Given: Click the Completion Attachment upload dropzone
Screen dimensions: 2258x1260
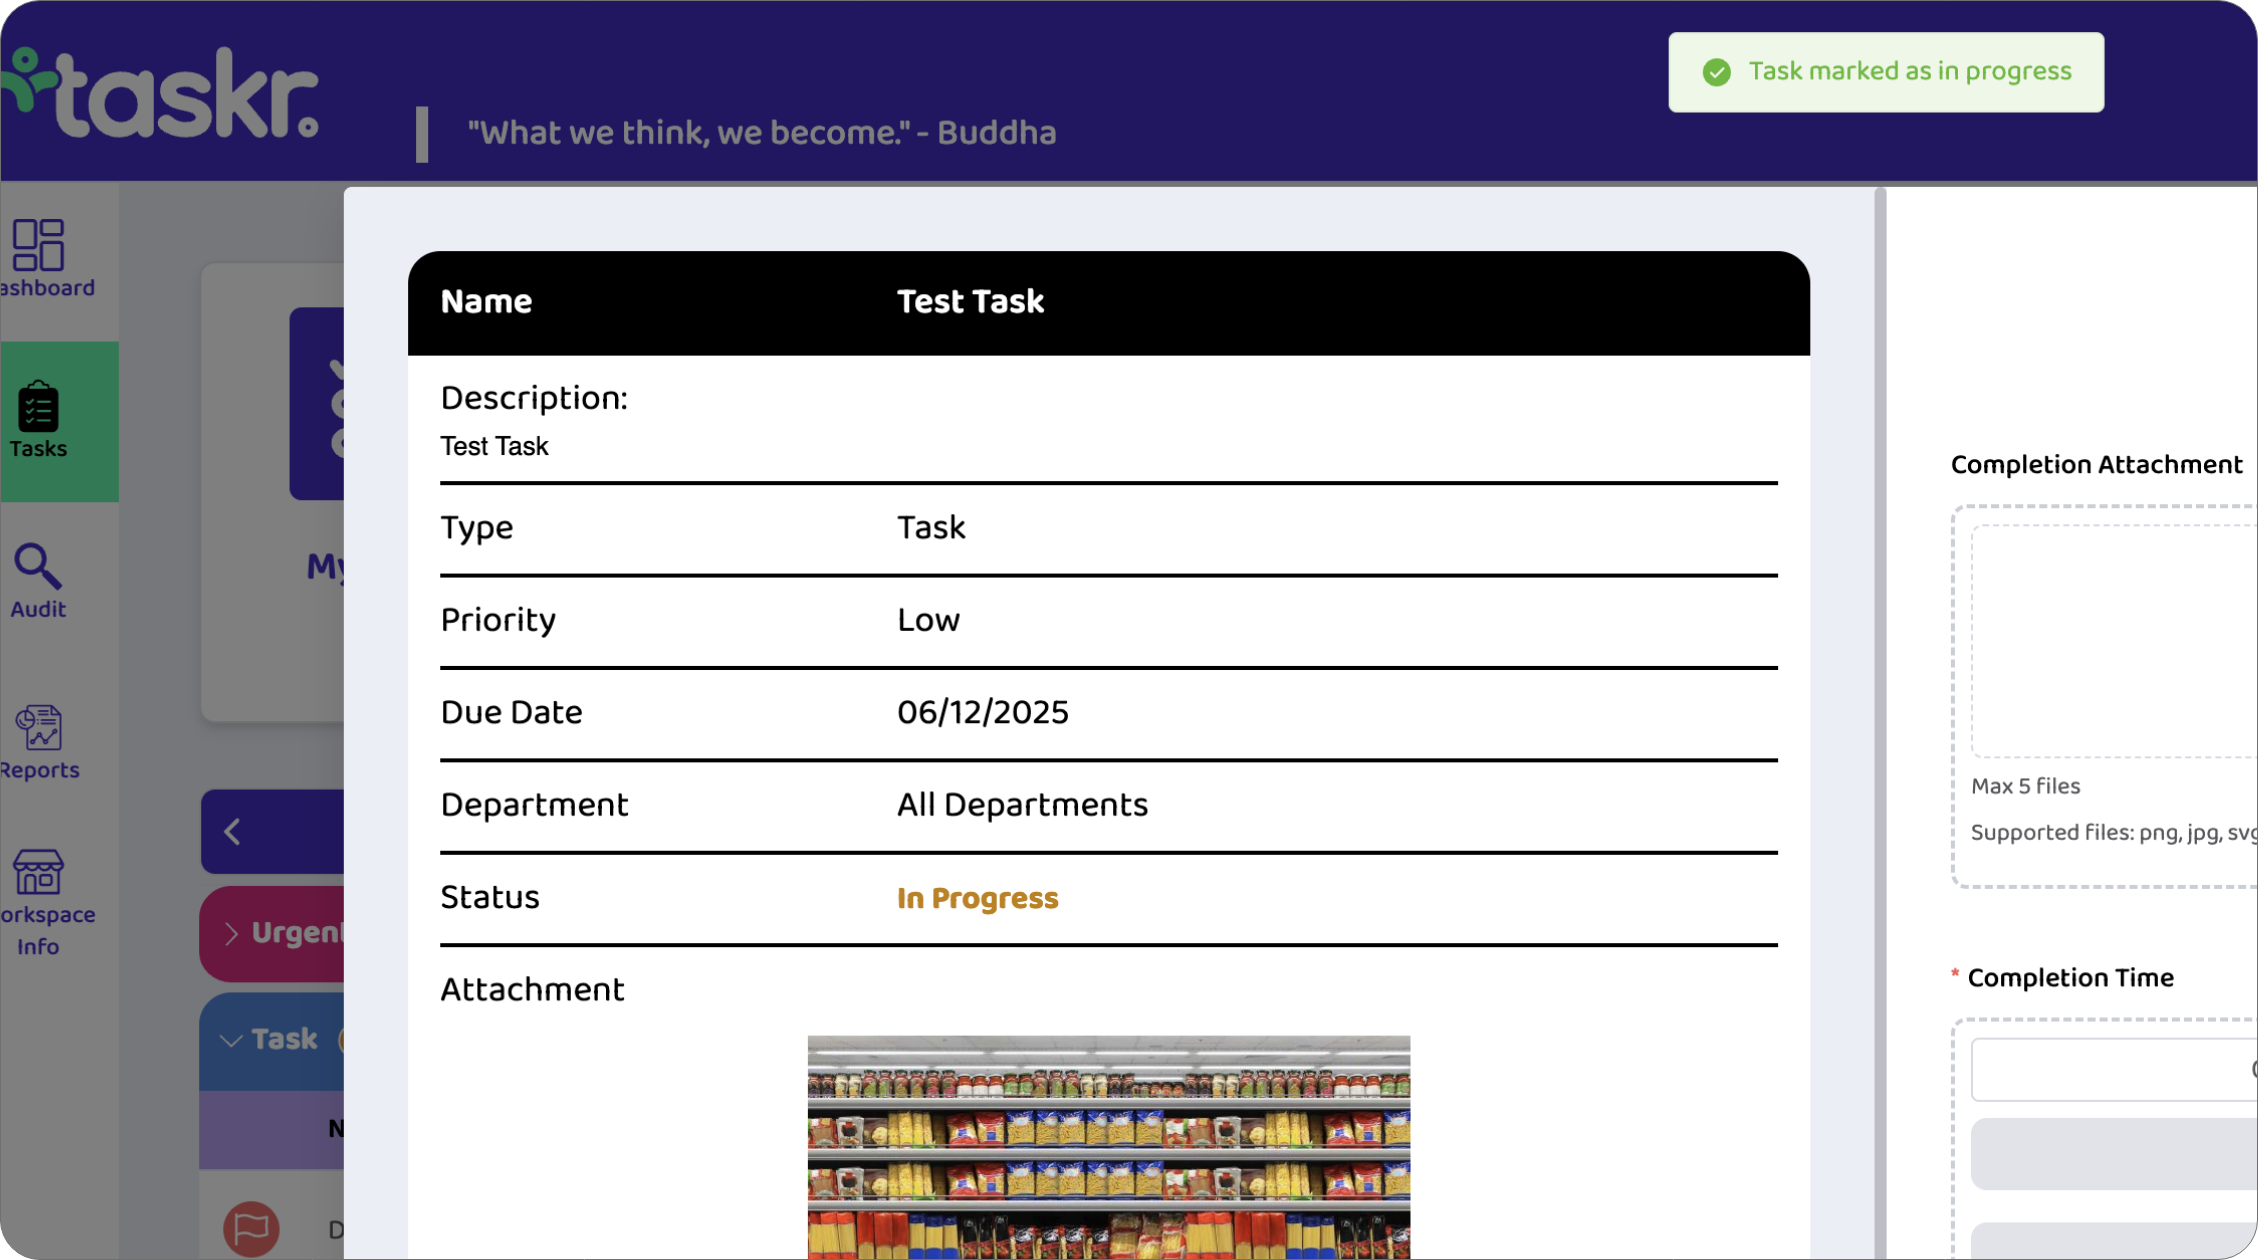Looking at the screenshot, I should tap(2110, 640).
